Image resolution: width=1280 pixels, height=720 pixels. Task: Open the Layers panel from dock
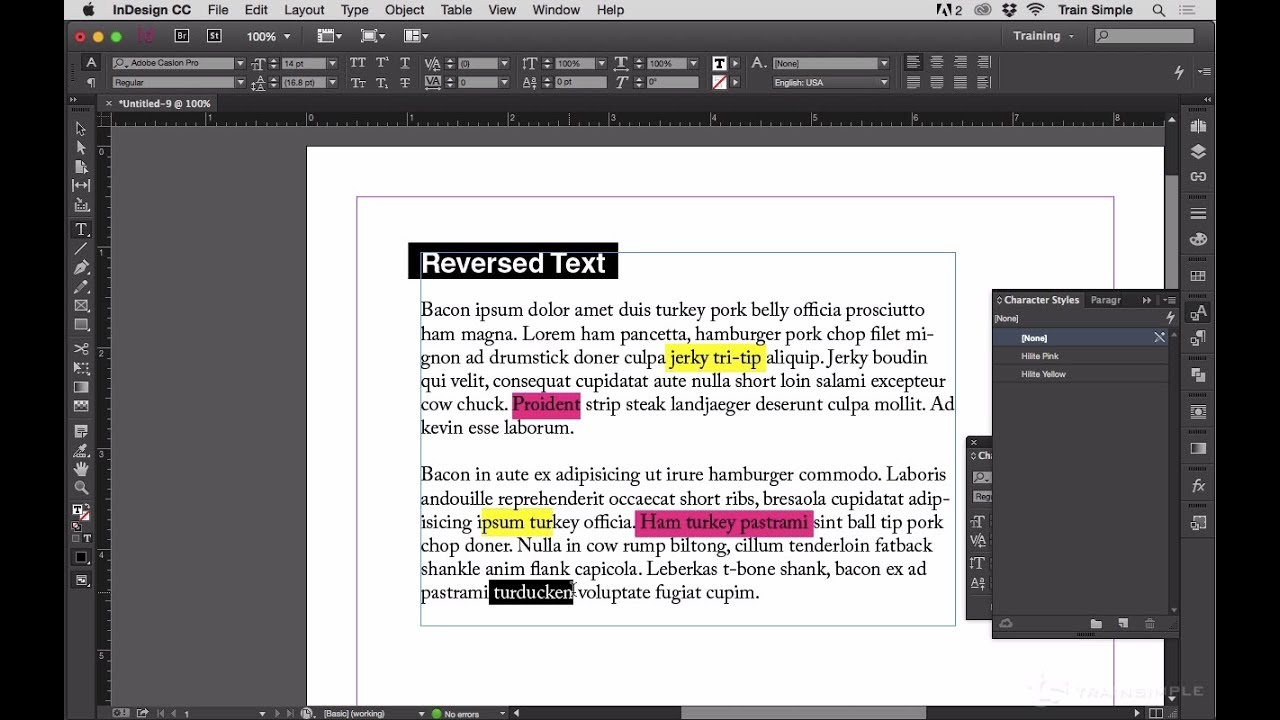[1198, 152]
